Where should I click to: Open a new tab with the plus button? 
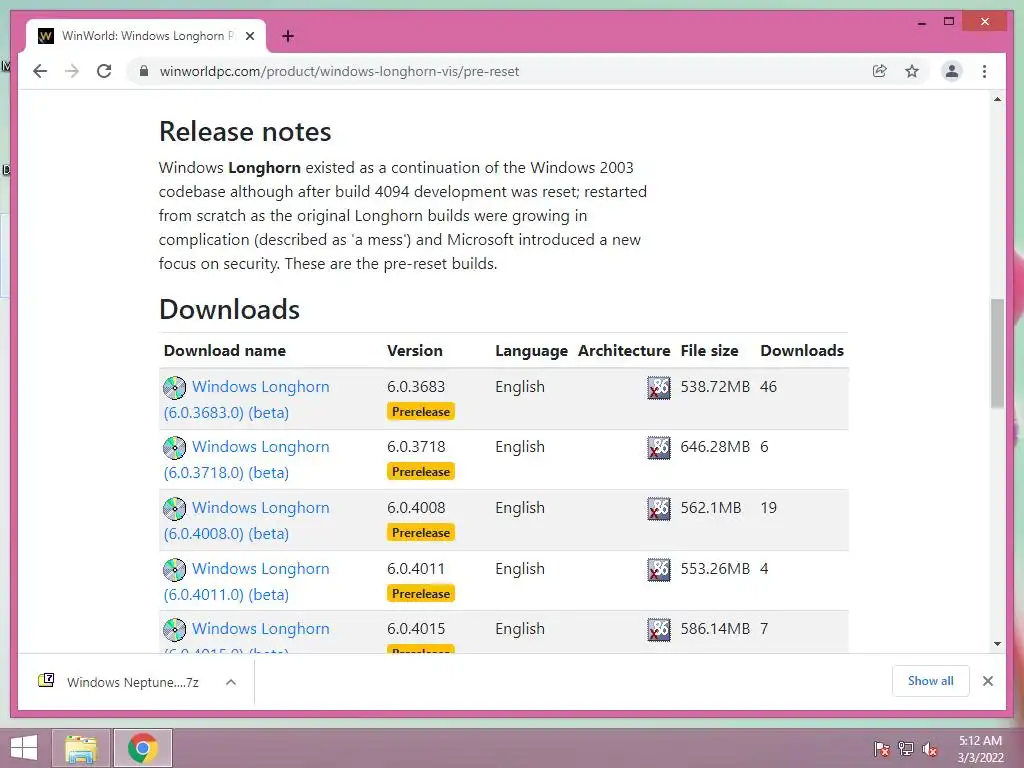288,36
